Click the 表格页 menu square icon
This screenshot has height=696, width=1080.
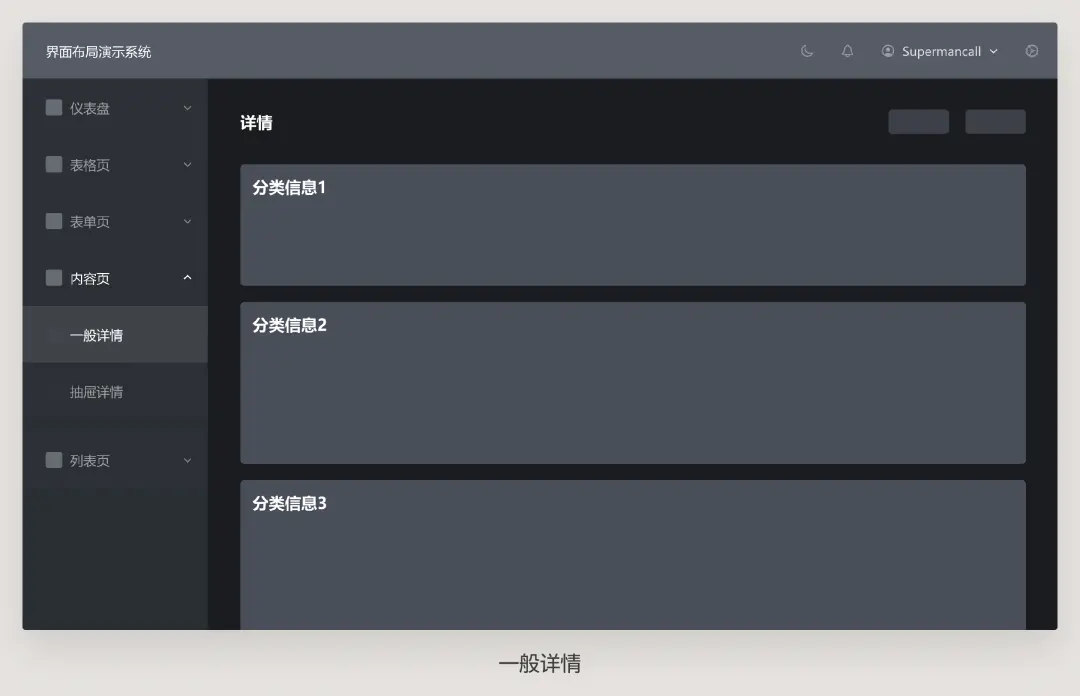[x=54, y=164]
